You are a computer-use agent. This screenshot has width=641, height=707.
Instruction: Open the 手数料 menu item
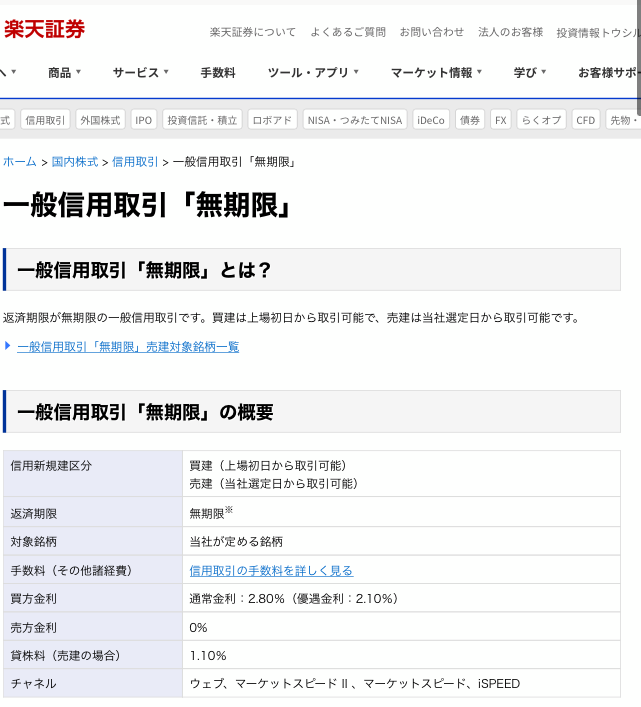pyautogui.click(x=218, y=72)
